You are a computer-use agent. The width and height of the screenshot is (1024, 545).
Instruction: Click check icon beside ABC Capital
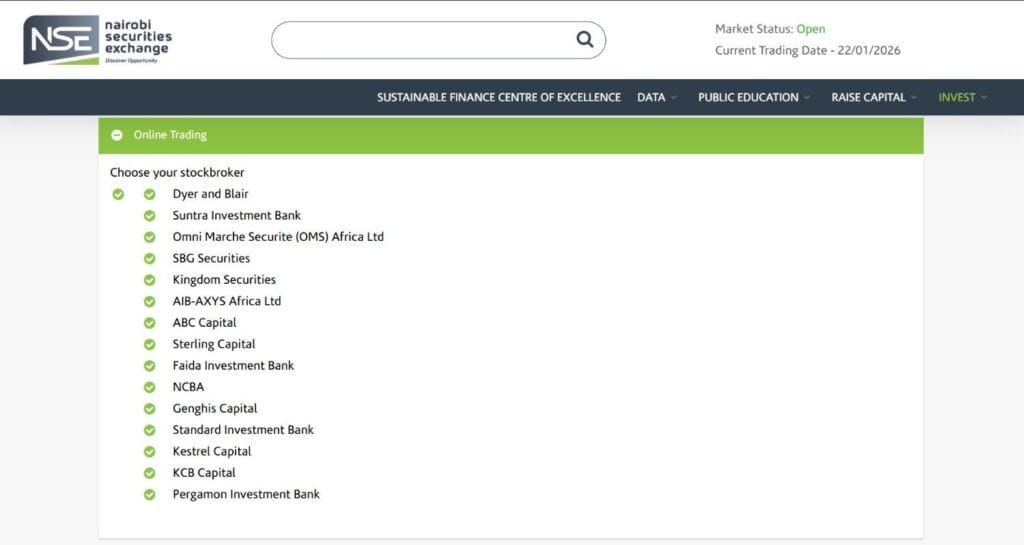150,323
